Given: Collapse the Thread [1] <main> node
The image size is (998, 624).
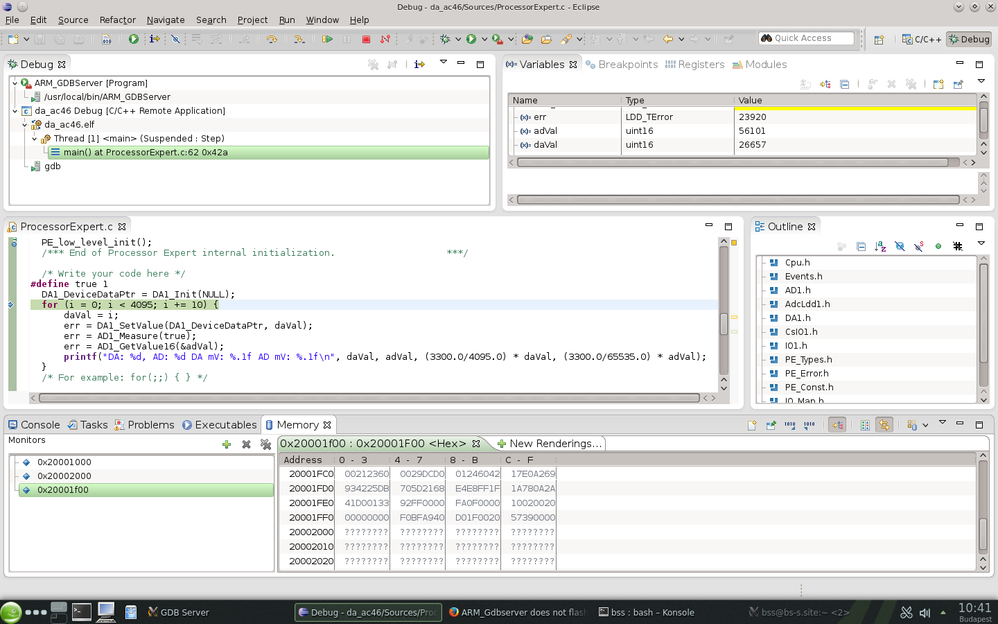Looking at the screenshot, I should (x=36, y=139).
